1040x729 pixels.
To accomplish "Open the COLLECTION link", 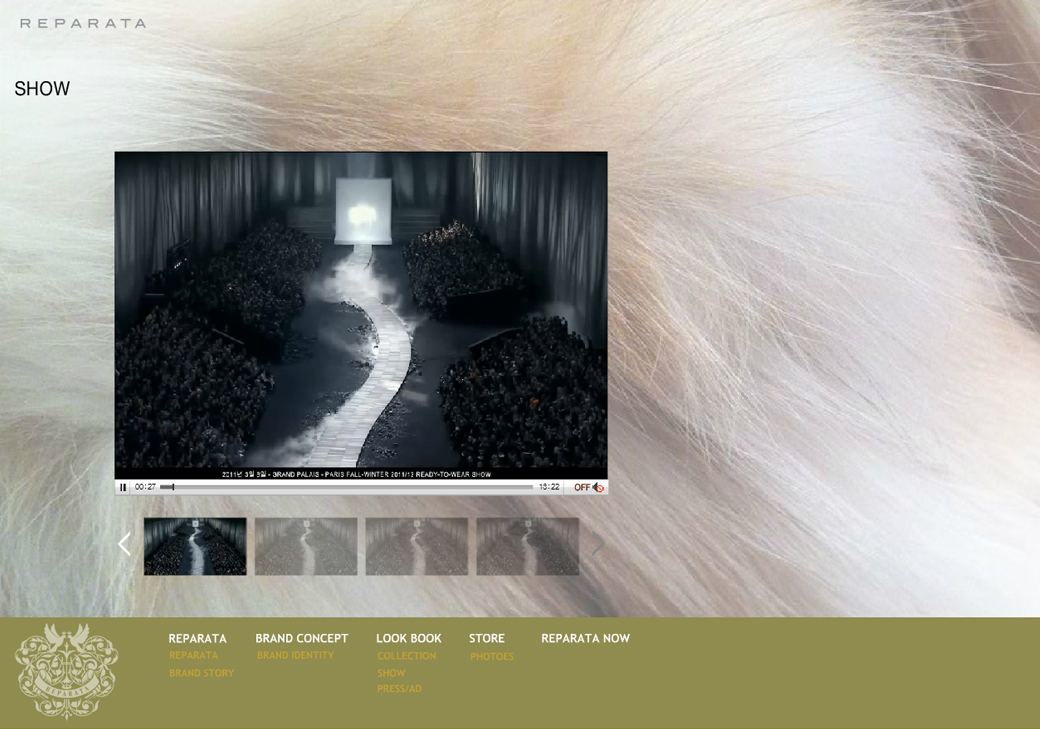I will tap(406, 656).
